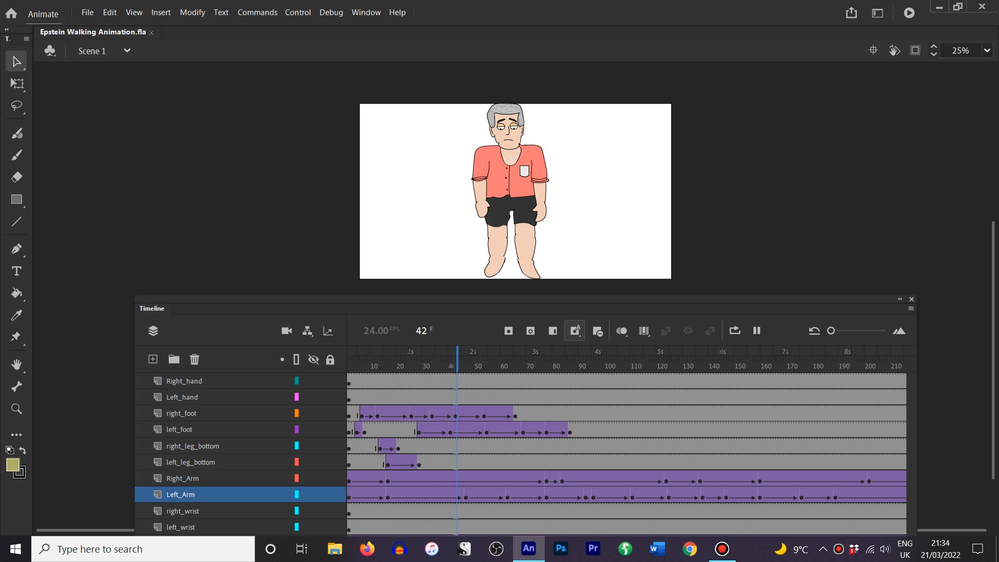999x562 pixels.
Task: Insert blank keyframe button
Action: click(530, 331)
